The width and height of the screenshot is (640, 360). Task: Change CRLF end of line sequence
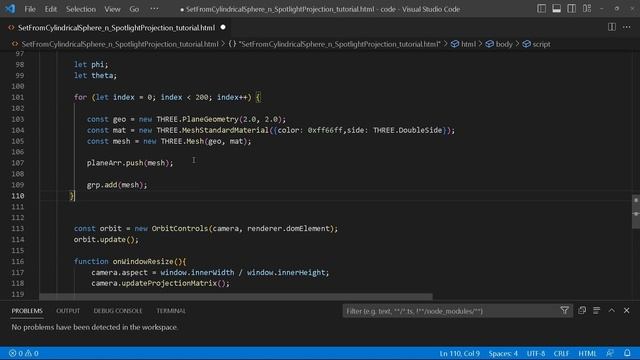[561, 353]
